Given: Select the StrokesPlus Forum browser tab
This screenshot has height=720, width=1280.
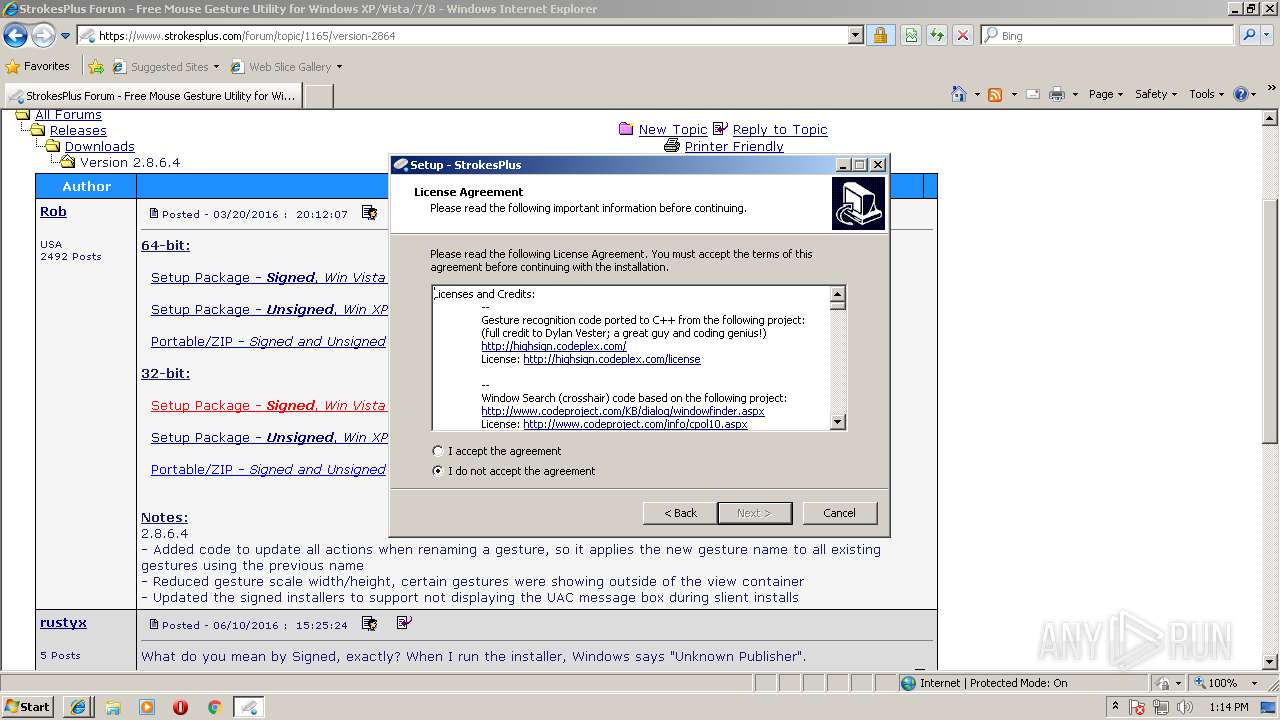Looking at the screenshot, I should pos(152,96).
